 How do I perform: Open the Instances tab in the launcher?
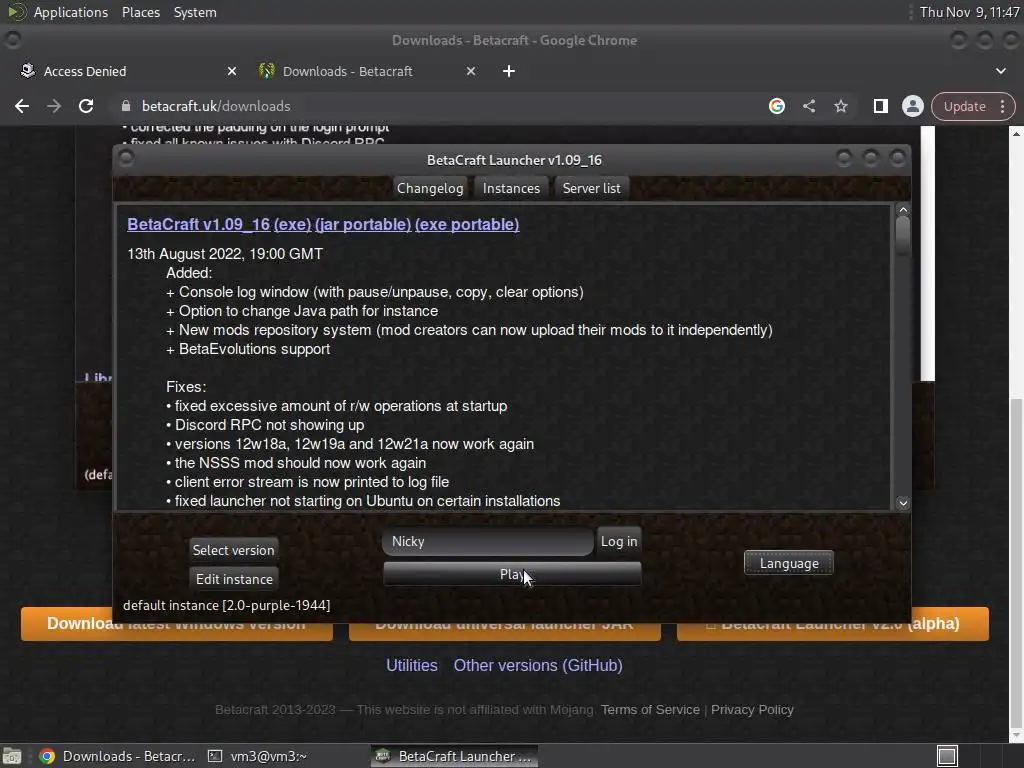(x=511, y=188)
